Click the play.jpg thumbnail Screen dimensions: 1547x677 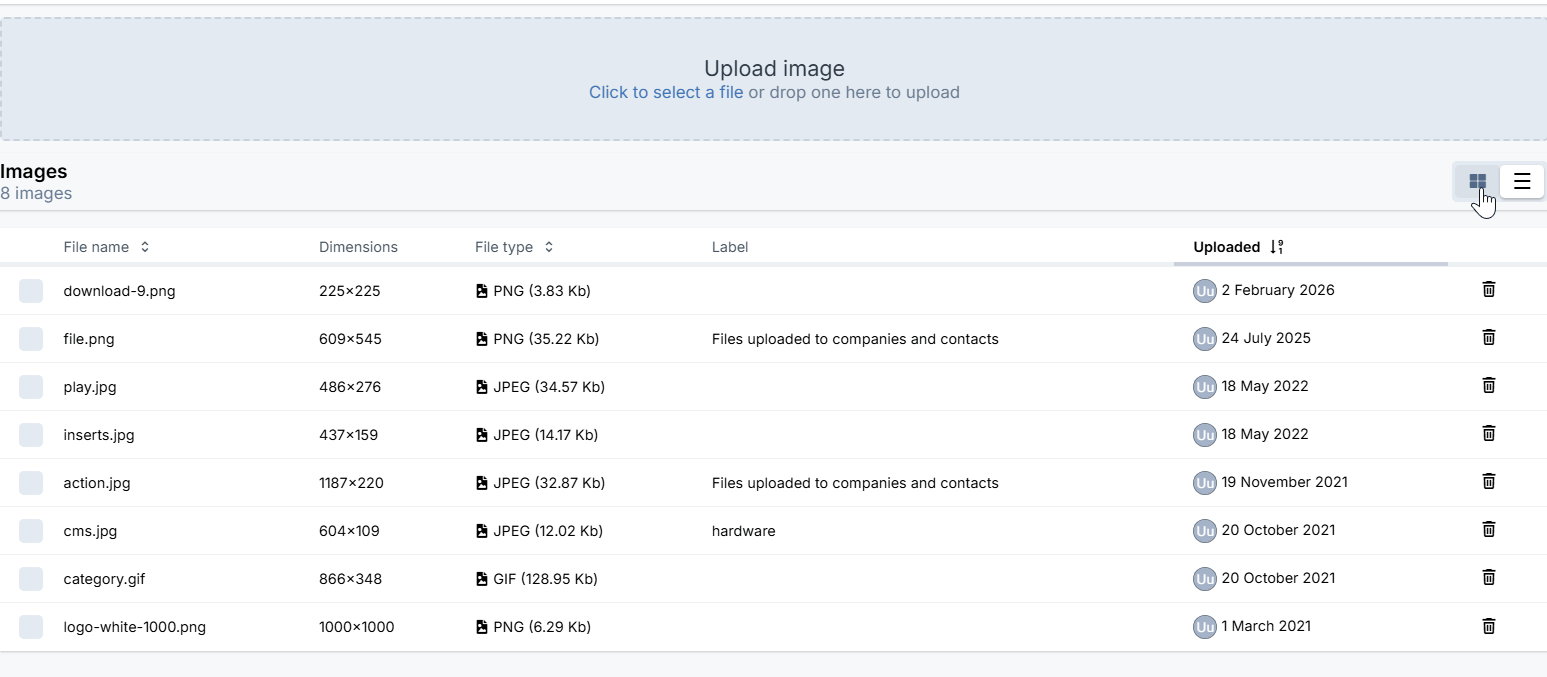[x=31, y=387]
